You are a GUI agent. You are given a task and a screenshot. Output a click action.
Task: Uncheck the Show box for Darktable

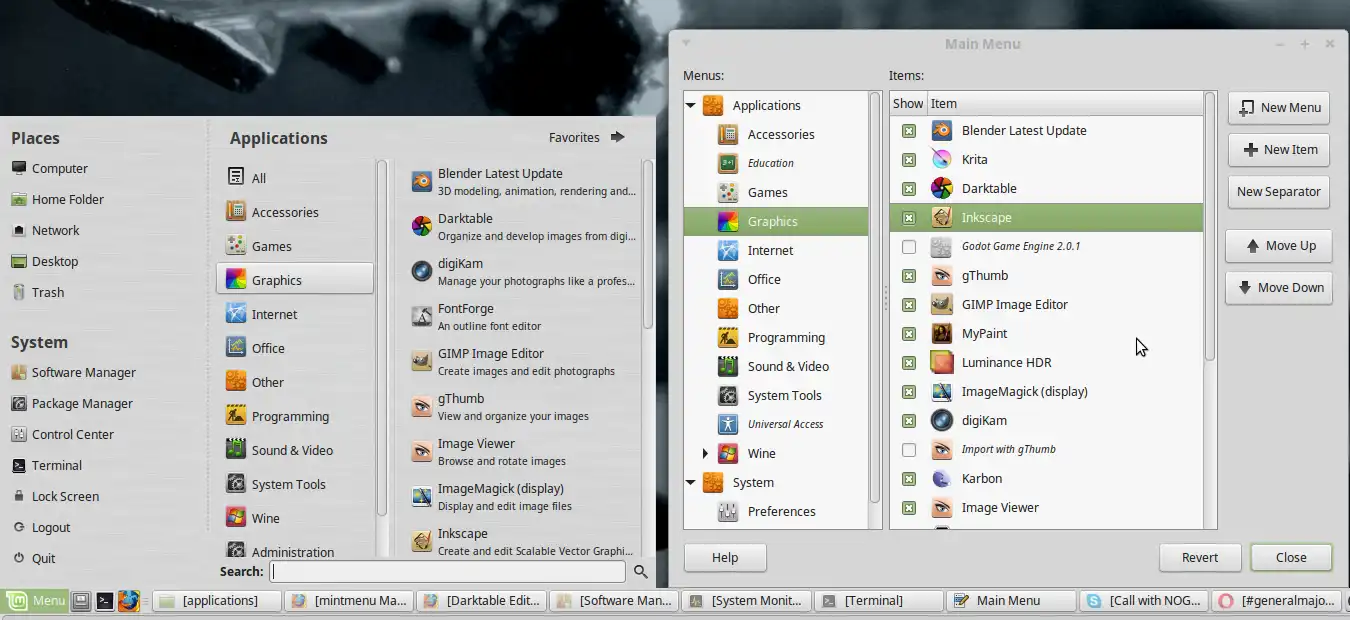click(x=909, y=189)
